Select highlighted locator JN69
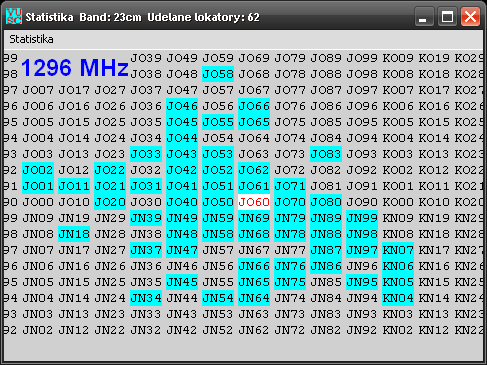The width and height of the screenshot is (487, 365). [x=254, y=218]
